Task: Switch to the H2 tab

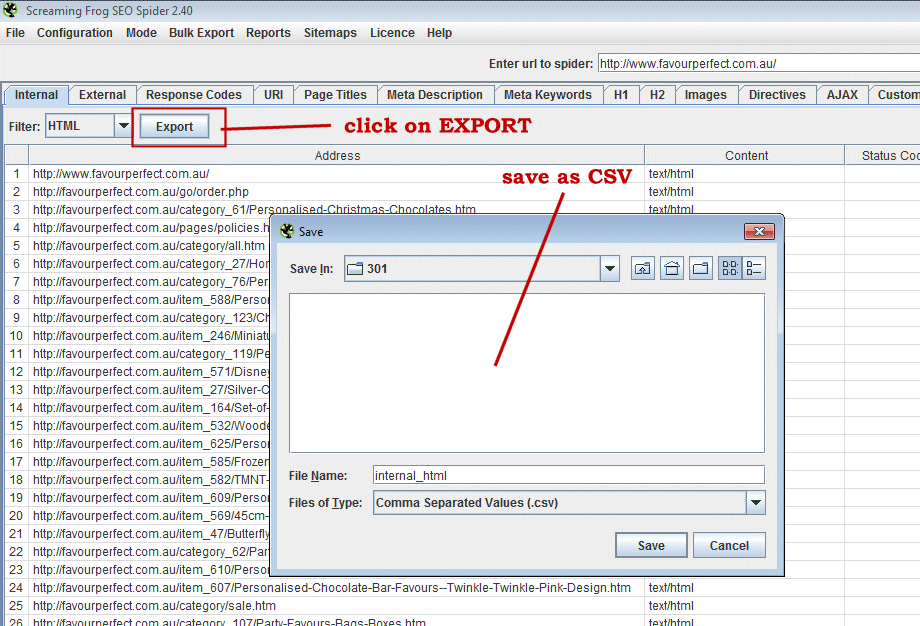Action: [x=657, y=95]
